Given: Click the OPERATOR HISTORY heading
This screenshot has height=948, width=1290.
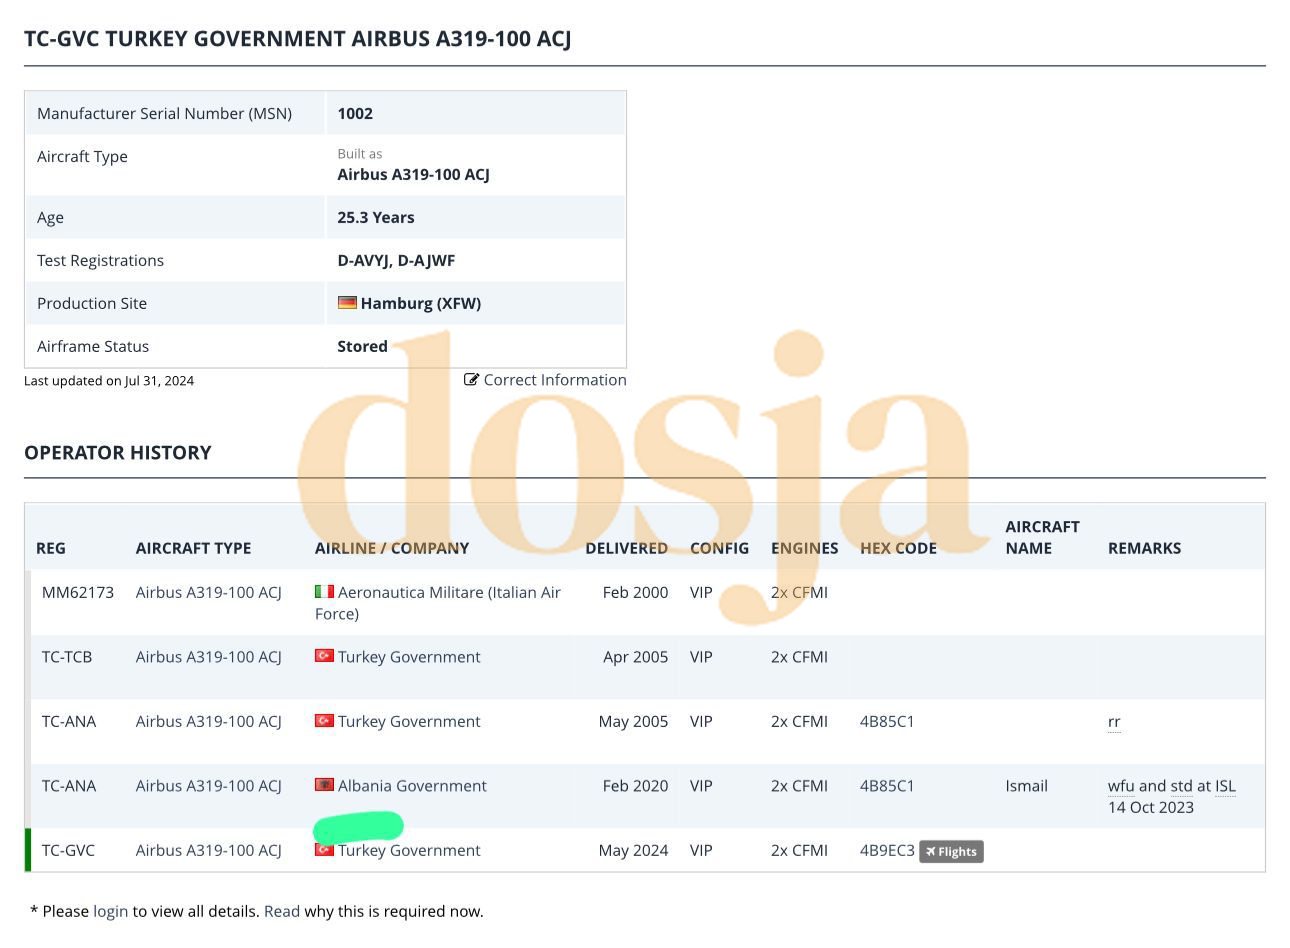Looking at the screenshot, I should 118,452.
